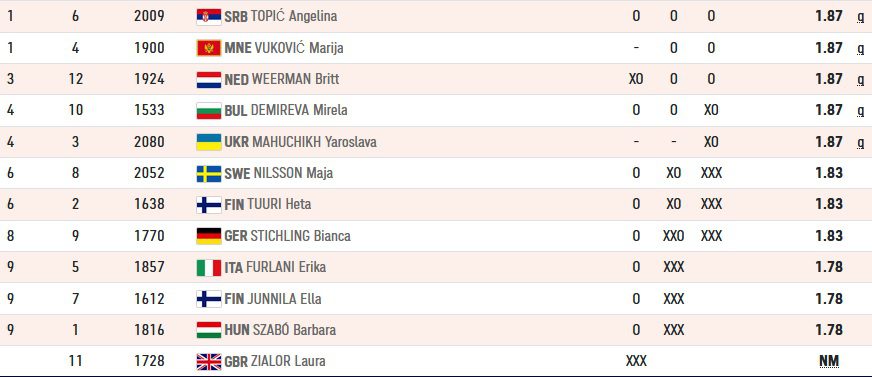872x377 pixels.
Task: Click the Serbian flag icon
Action: click(x=209, y=17)
